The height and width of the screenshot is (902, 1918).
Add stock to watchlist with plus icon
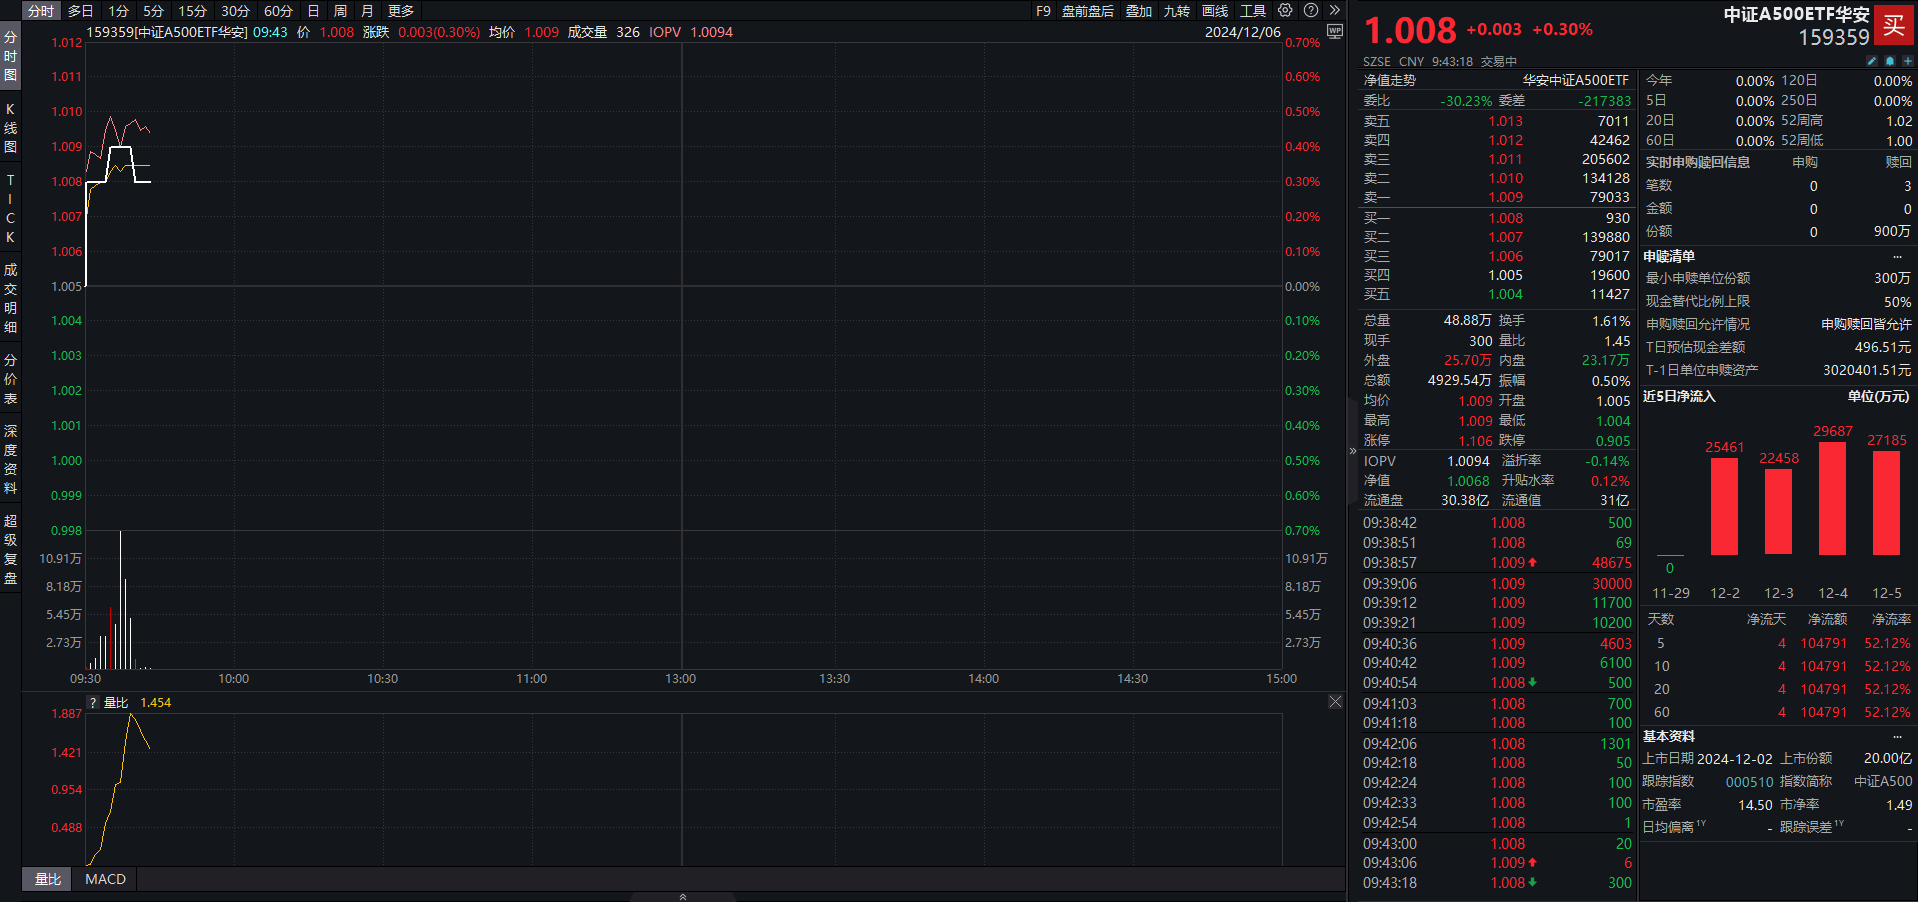pos(1907,61)
